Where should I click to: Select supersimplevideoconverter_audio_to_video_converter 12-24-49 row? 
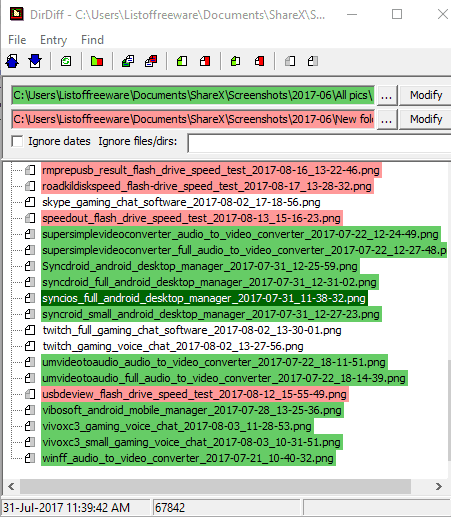click(241, 234)
